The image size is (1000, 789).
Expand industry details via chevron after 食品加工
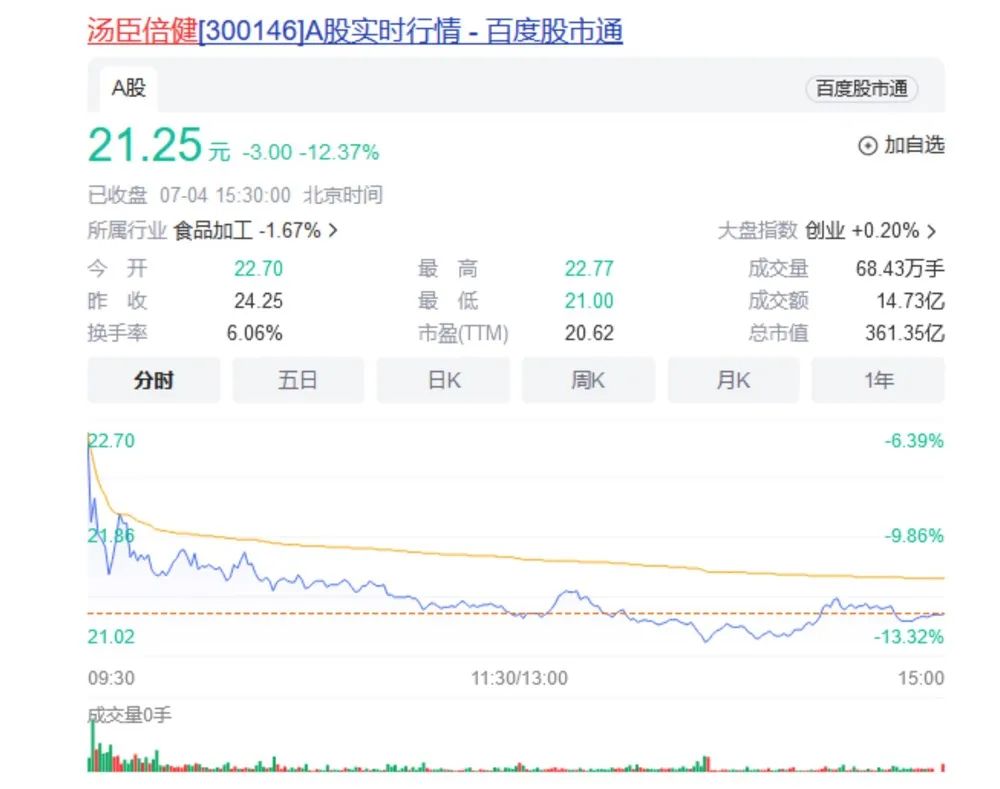[x=333, y=229]
